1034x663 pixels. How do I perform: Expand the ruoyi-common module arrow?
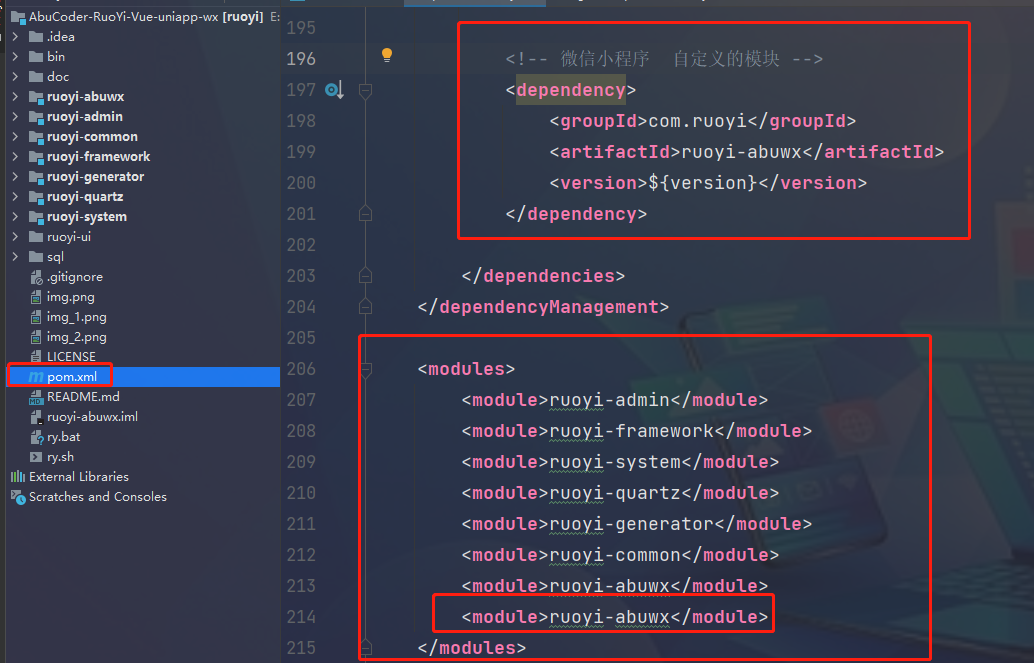click(15, 137)
